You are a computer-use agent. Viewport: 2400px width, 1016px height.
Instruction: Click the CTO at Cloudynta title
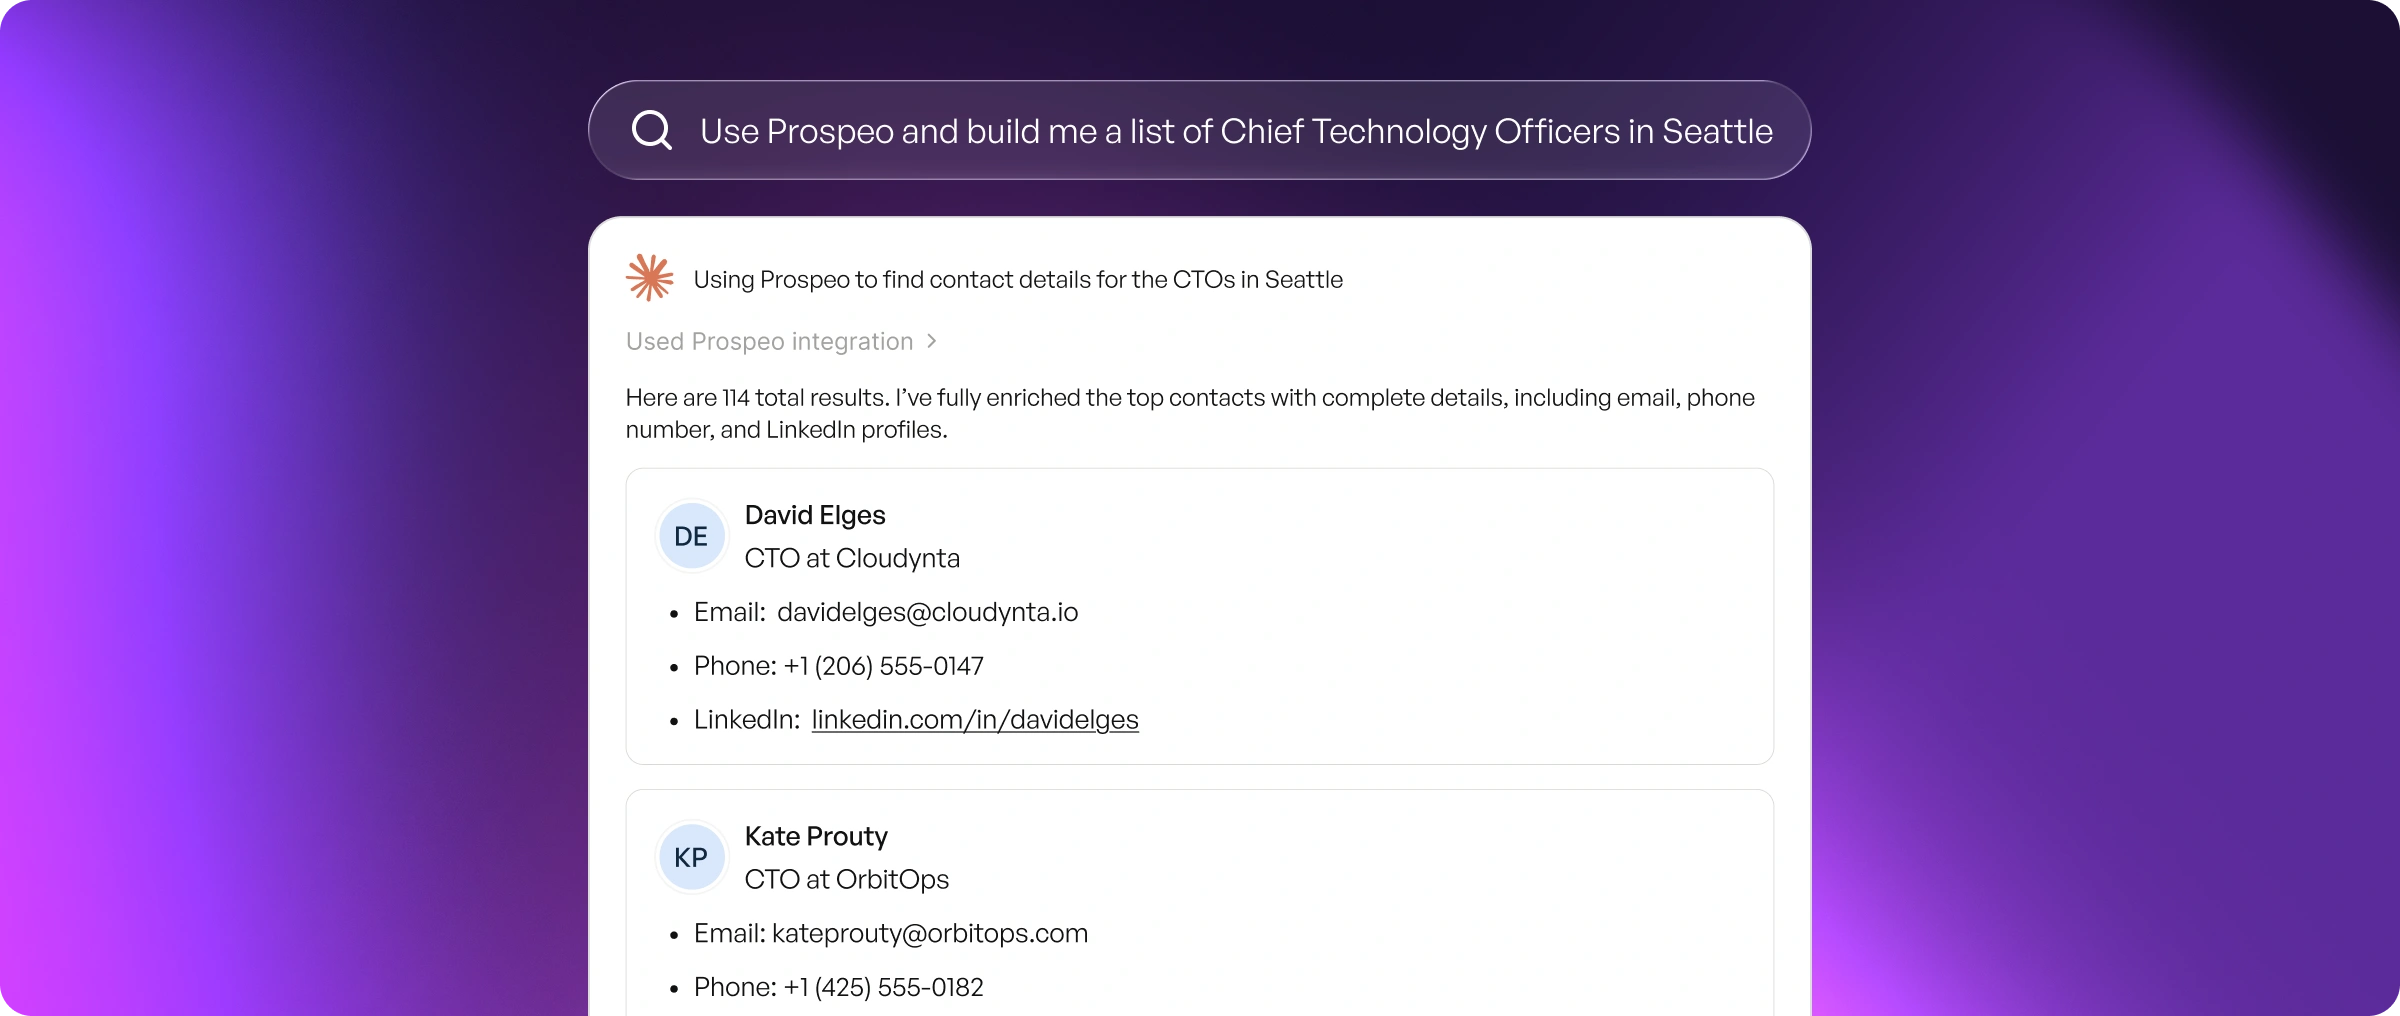click(x=852, y=558)
